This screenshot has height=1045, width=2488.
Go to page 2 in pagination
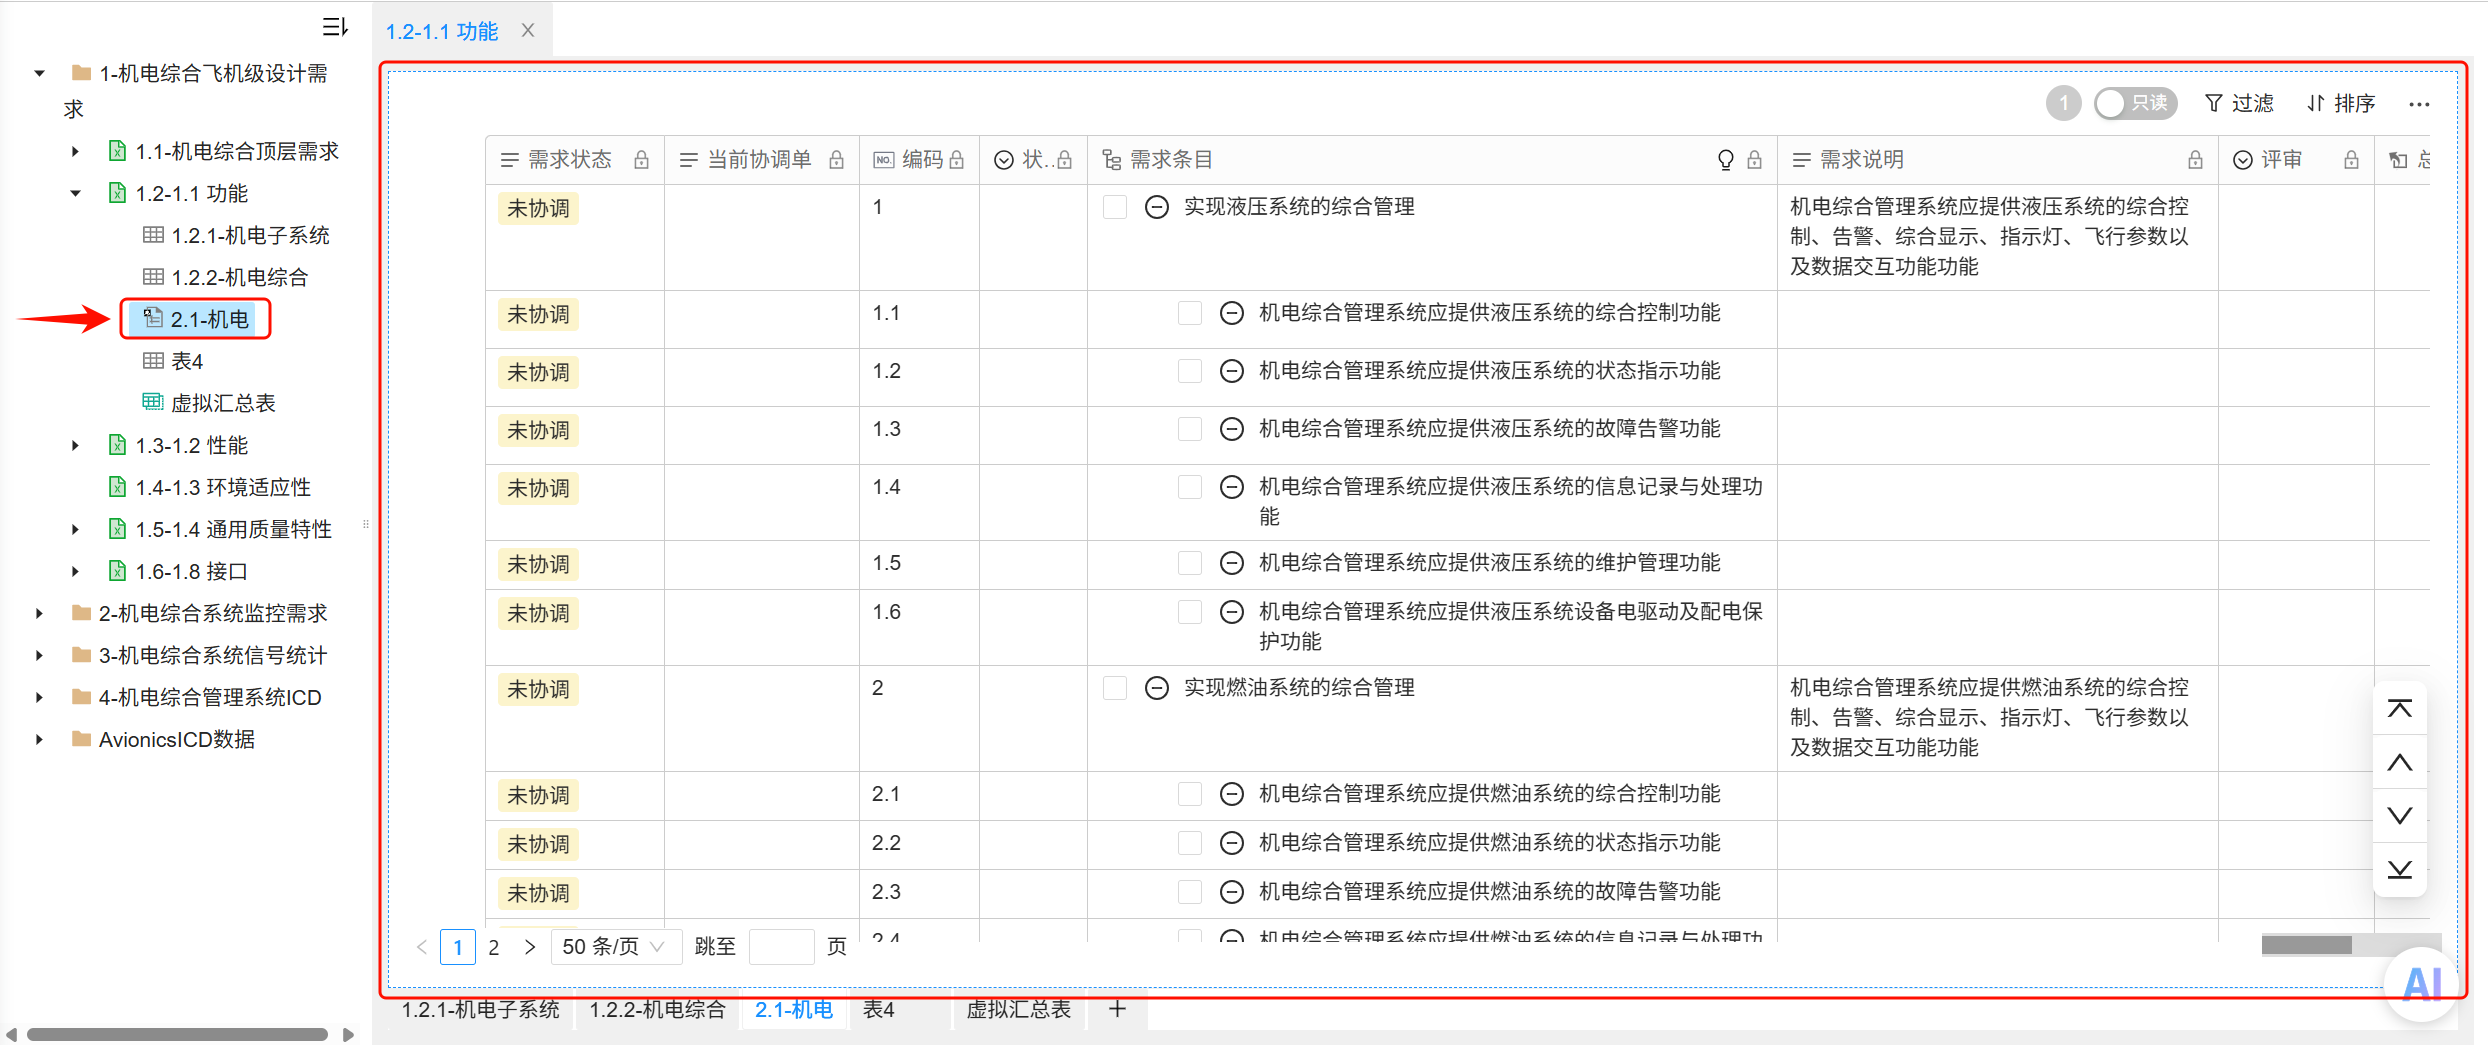(x=494, y=946)
